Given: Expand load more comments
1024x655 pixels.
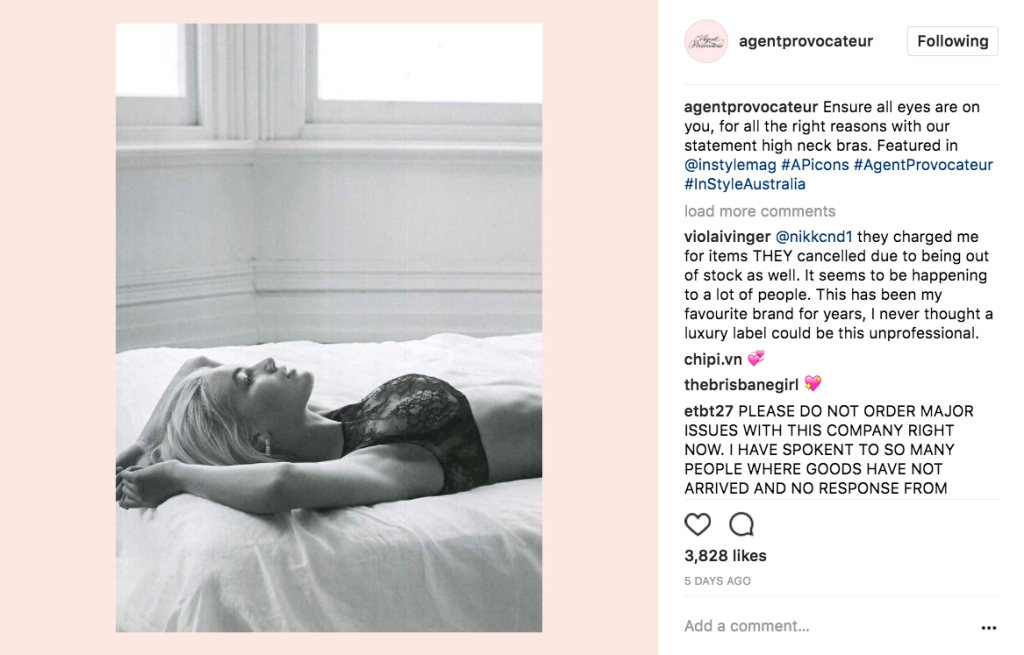Looking at the screenshot, I should click(760, 211).
